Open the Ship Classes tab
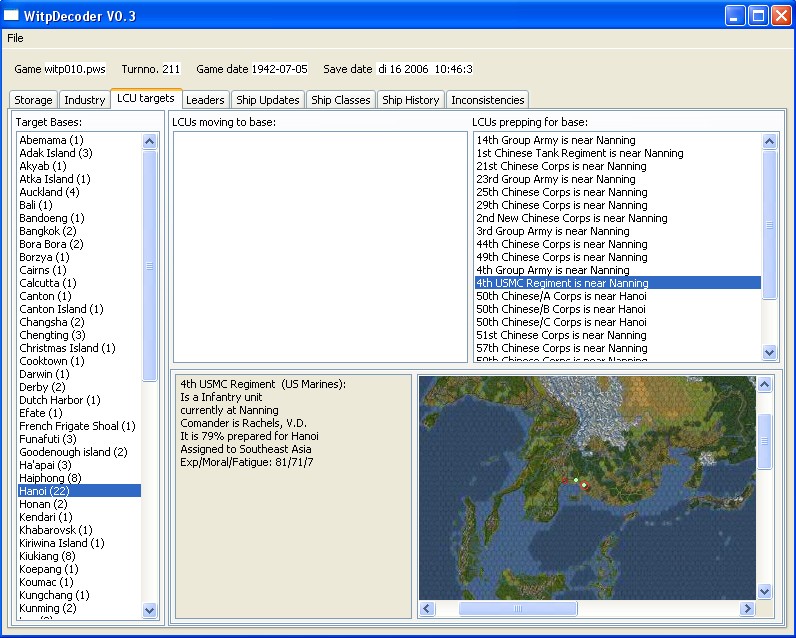 pos(341,100)
